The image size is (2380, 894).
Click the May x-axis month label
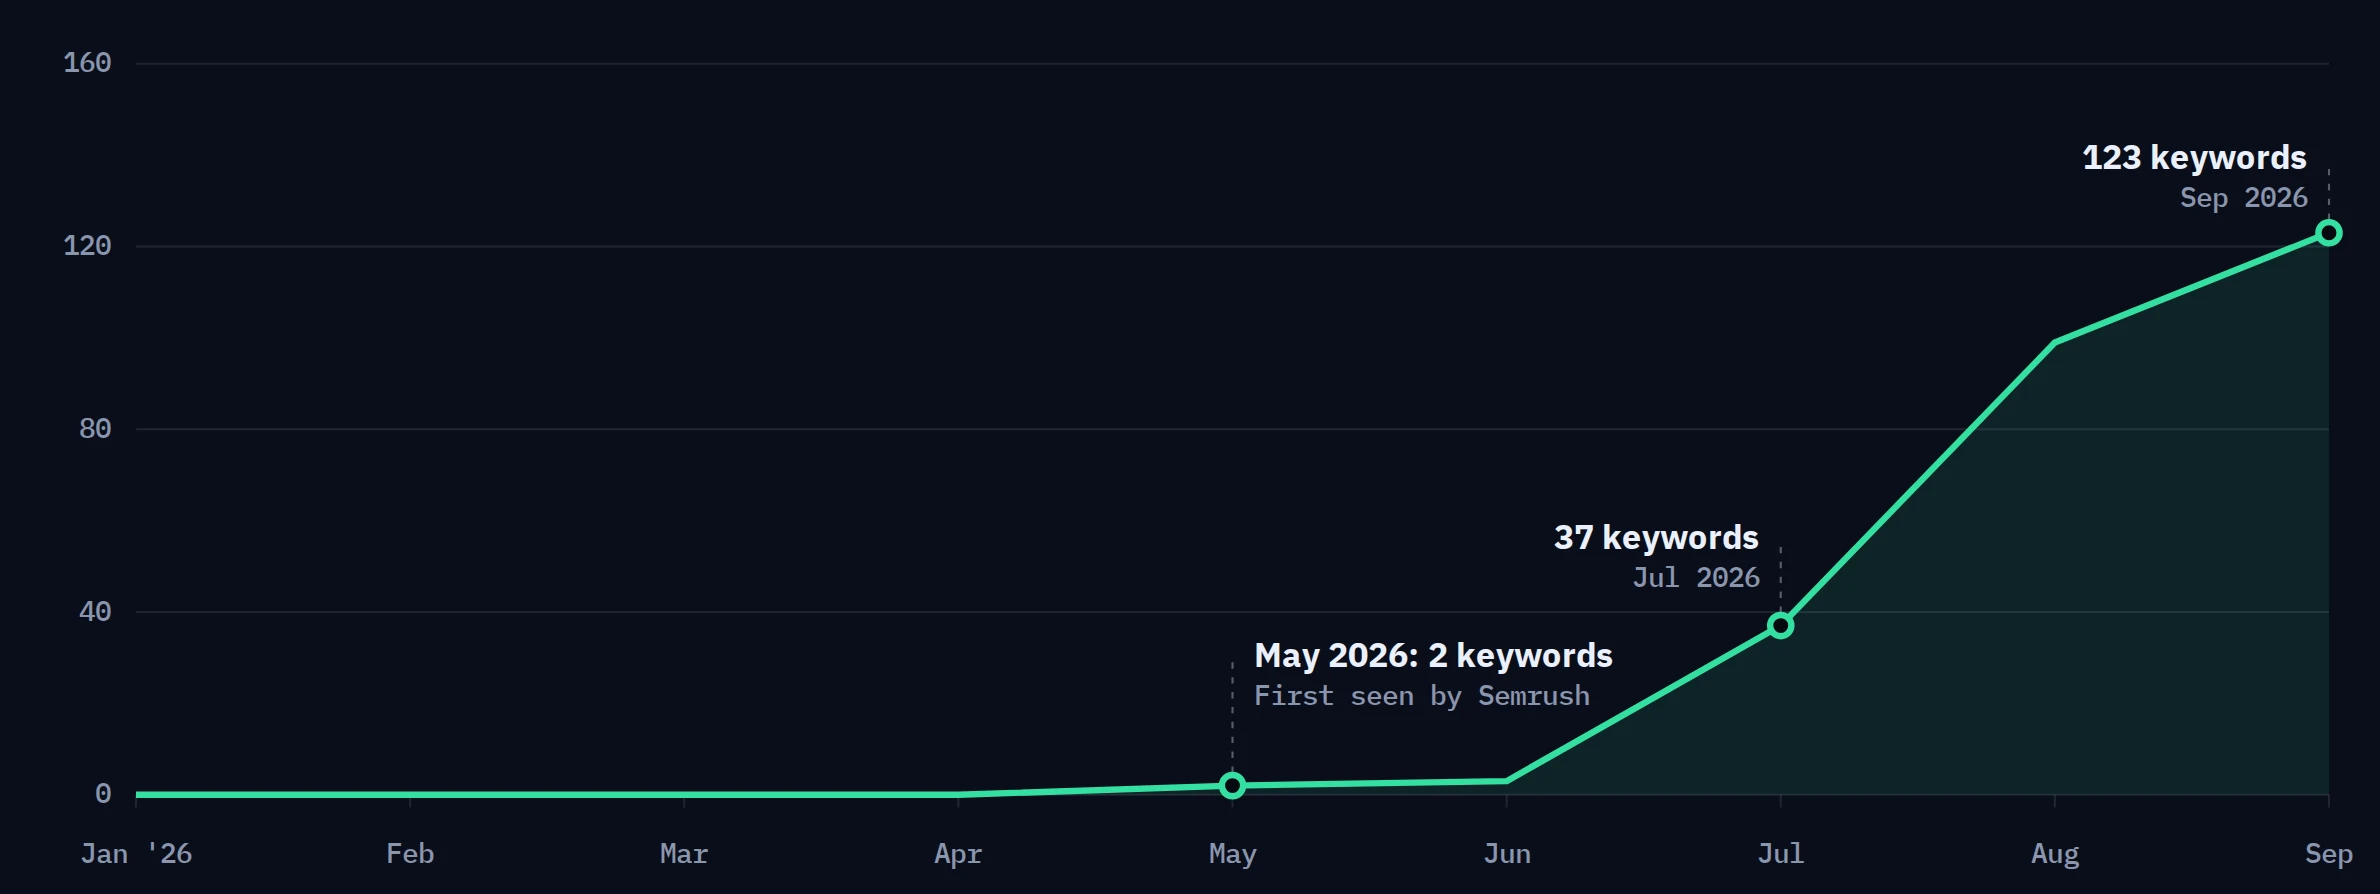[x=1232, y=854]
